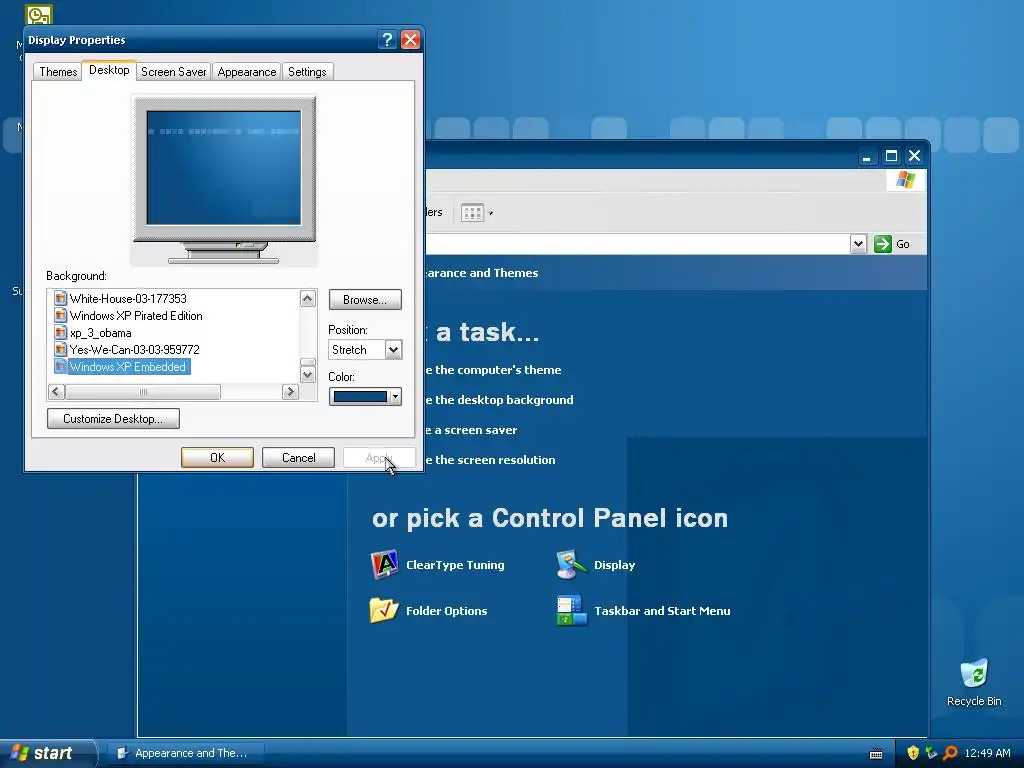Viewport: 1024px width, 768px height.
Task: Open the Folder Options icon
Action: [x=384, y=611]
